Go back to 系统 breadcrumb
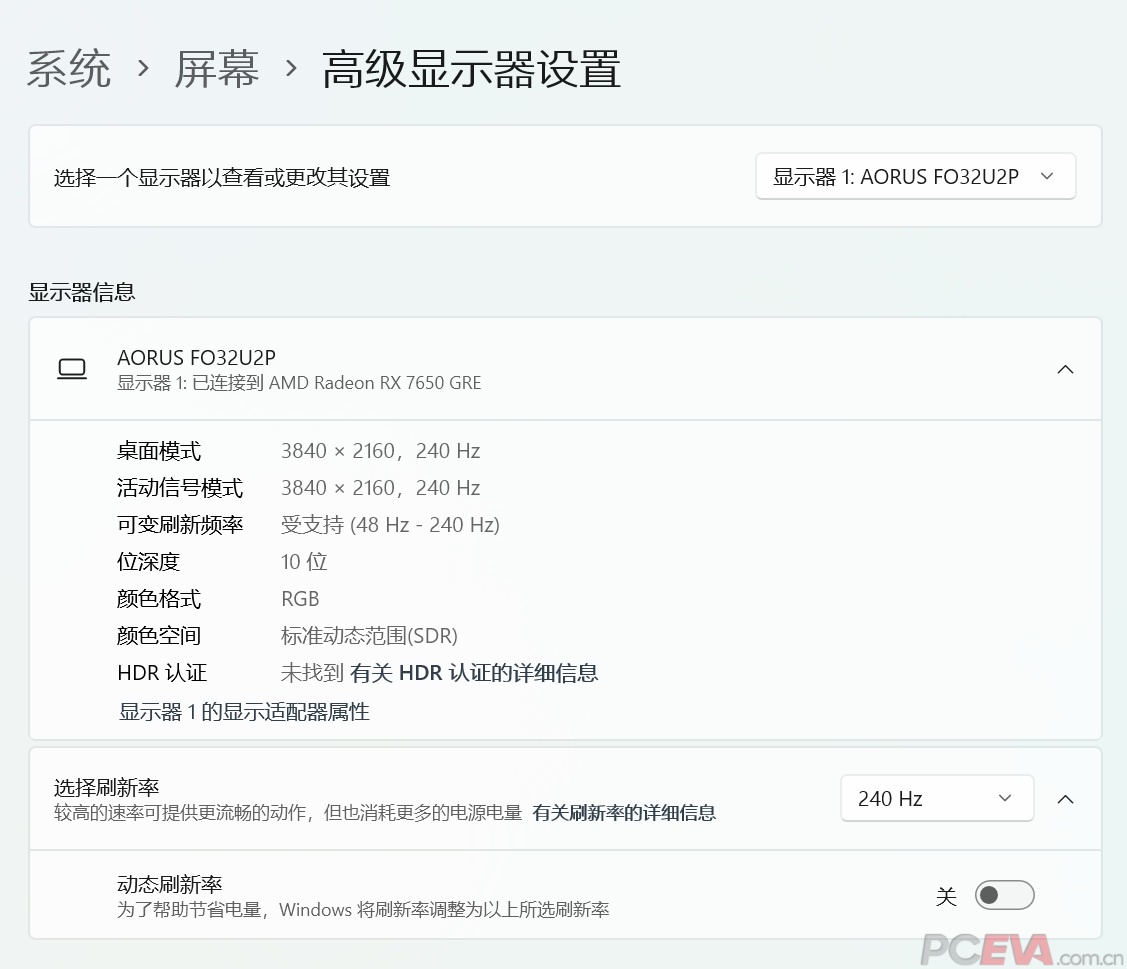1127x969 pixels. (69, 70)
